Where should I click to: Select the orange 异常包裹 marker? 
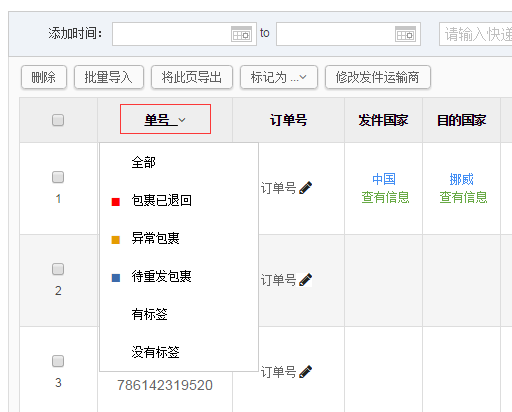click(116, 240)
